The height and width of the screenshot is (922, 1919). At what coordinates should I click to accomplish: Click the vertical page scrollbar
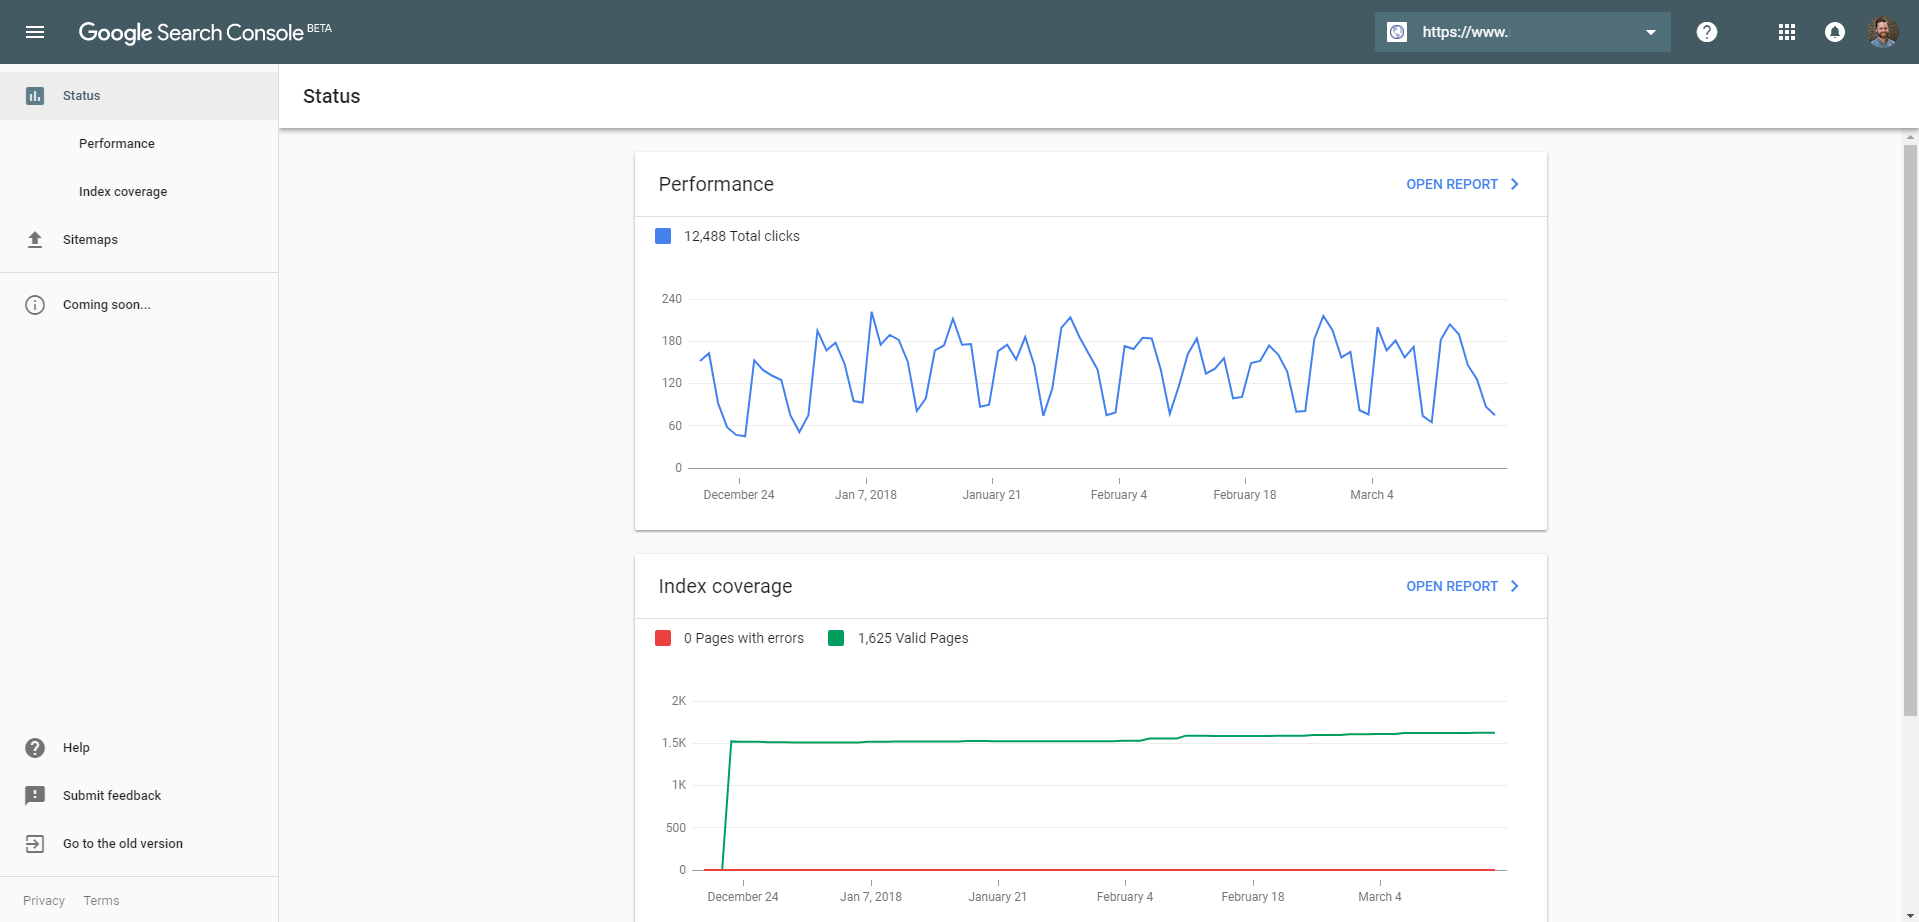[x=1910, y=430]
